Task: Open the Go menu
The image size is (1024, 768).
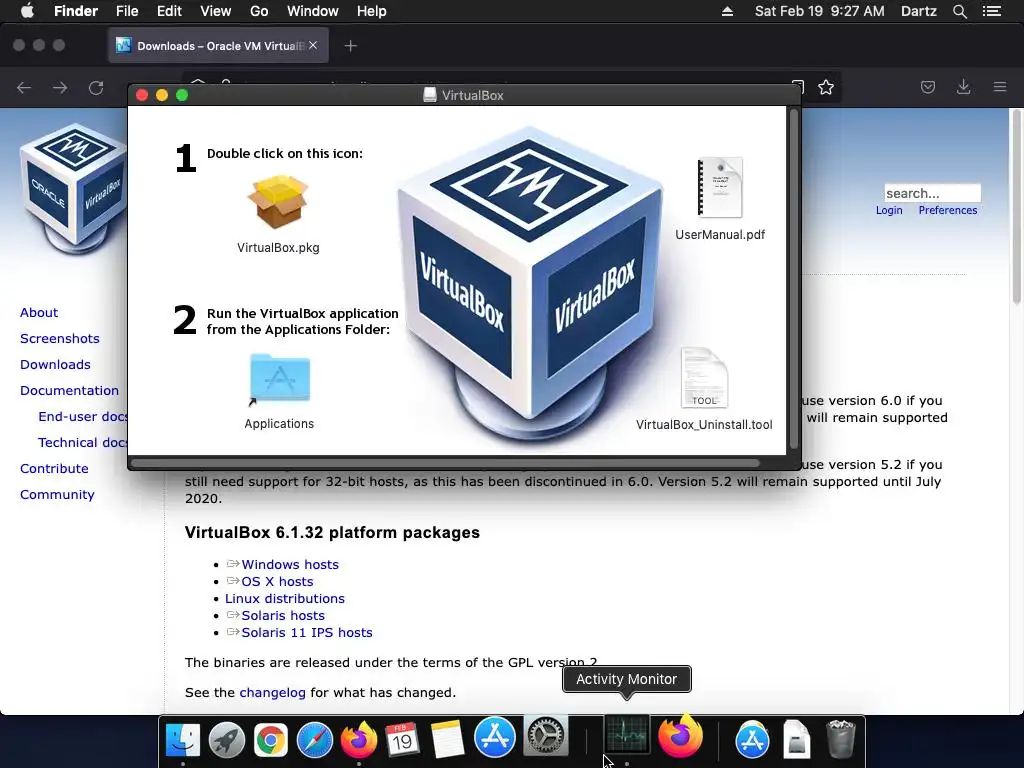Action: pyautogui.click(x=259, y=11)
